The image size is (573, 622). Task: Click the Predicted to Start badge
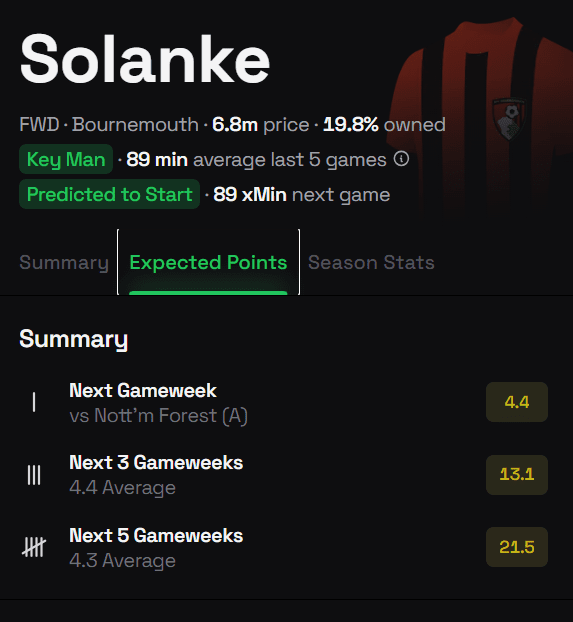(x=110, y=194)
